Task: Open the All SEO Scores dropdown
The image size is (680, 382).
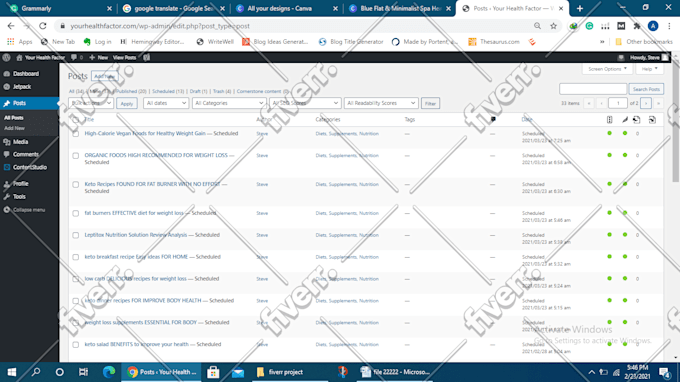Action: click(305, 103)
